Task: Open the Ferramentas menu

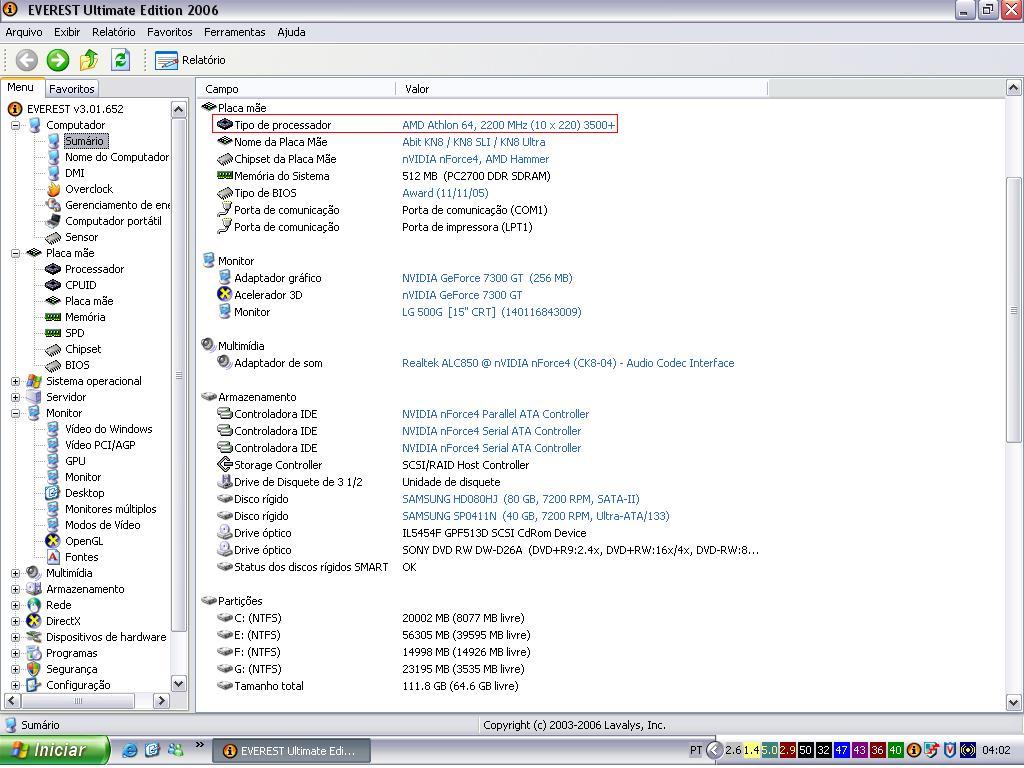Action: tap(234, 32)
